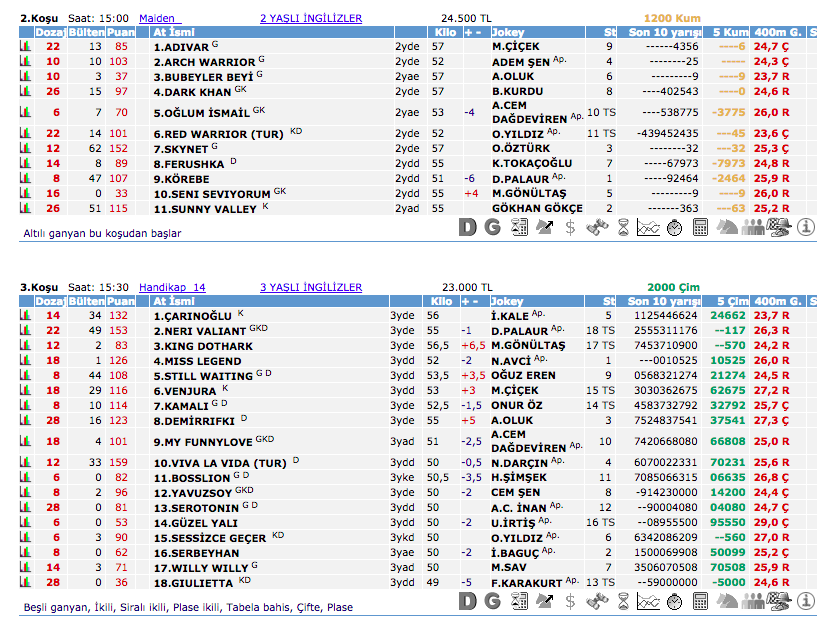Sort race 2 by the Puan column header
833x634 pixels.
click(x=121, y=32)
